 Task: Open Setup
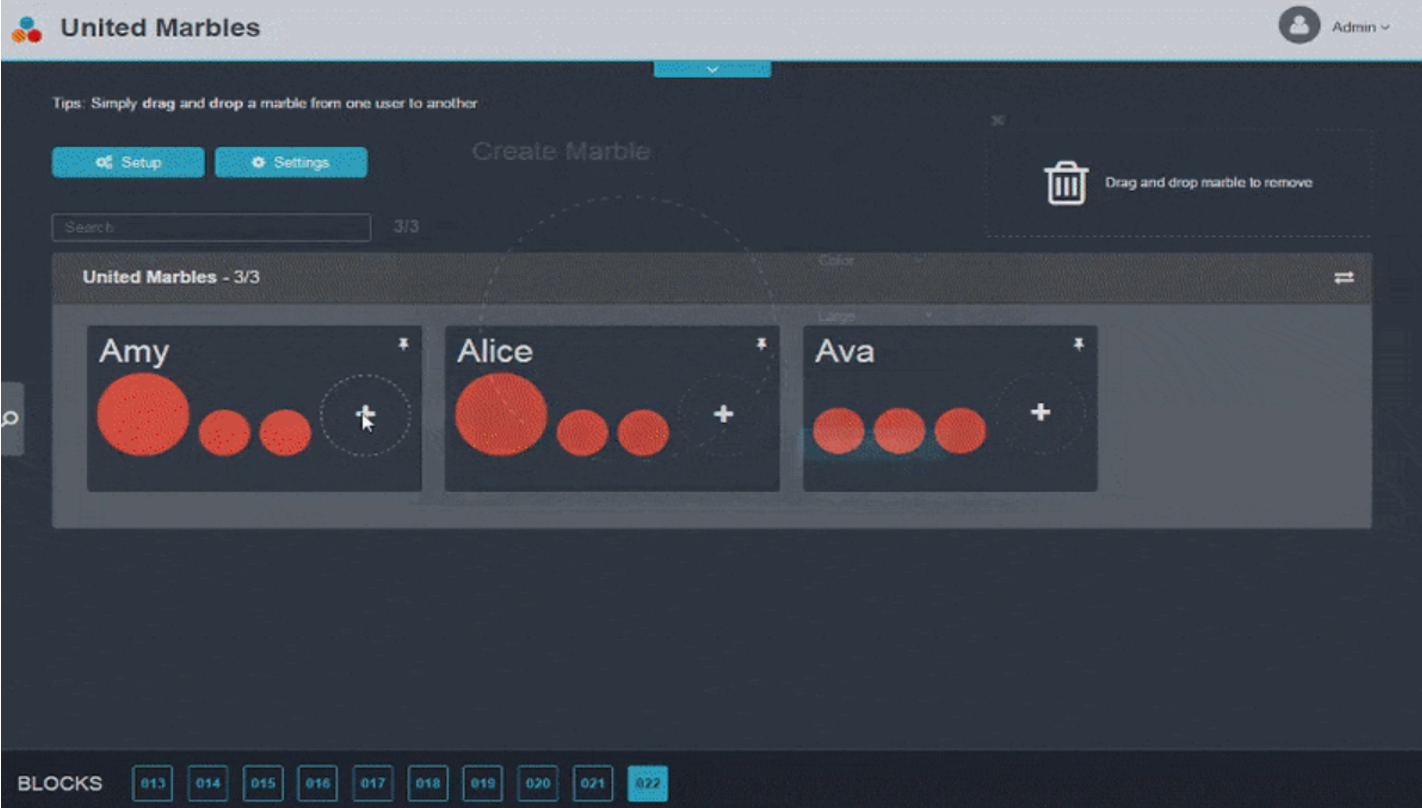pyautogui.click(x=127, y=162)
